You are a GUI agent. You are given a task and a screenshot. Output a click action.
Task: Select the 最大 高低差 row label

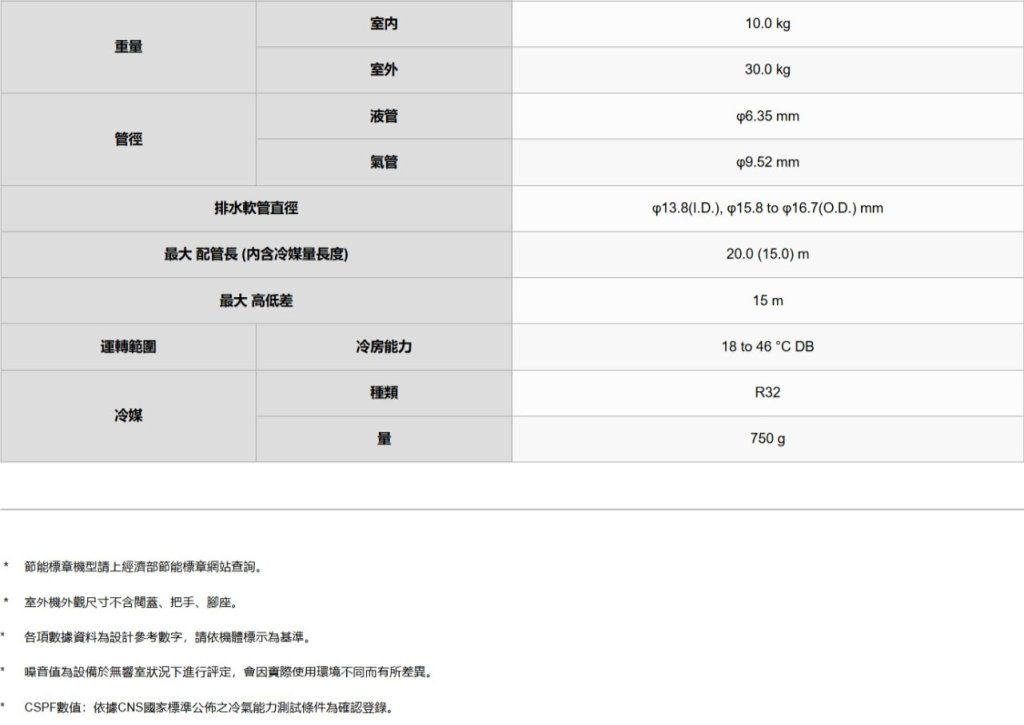pos(256,301)
